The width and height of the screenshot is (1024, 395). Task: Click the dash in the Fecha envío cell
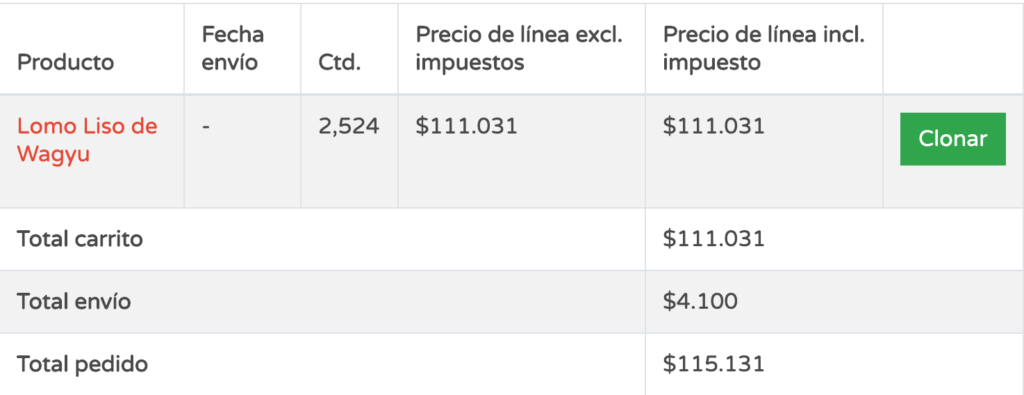coord(206,127)
